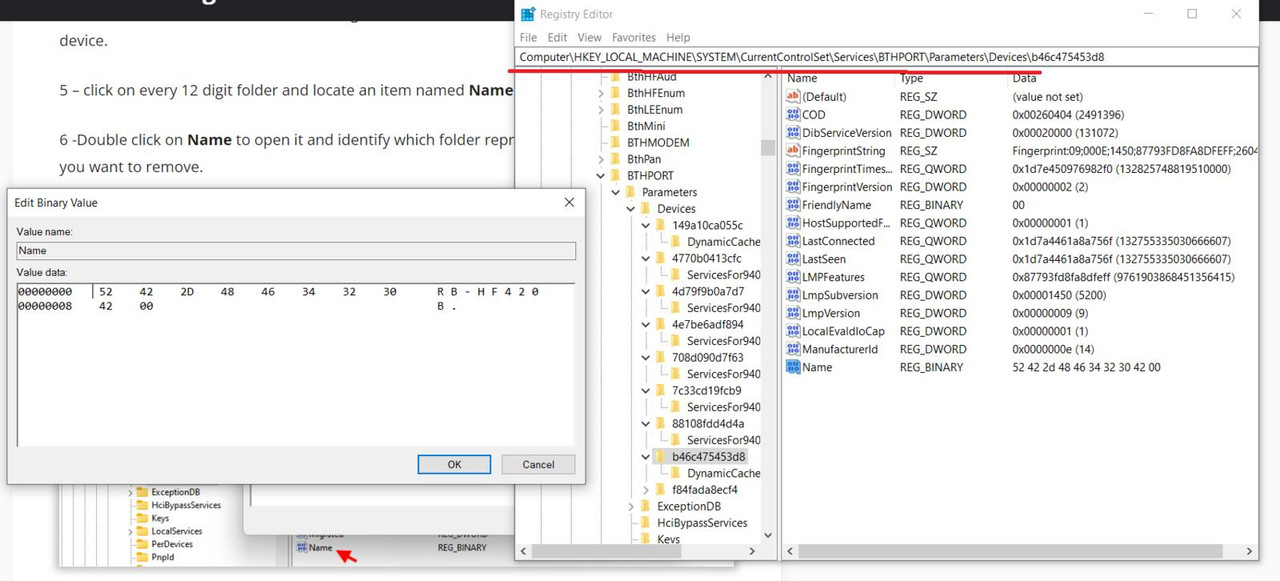Select the LmpSubversion value row
1280x581 pixels.
[1021, 295]
